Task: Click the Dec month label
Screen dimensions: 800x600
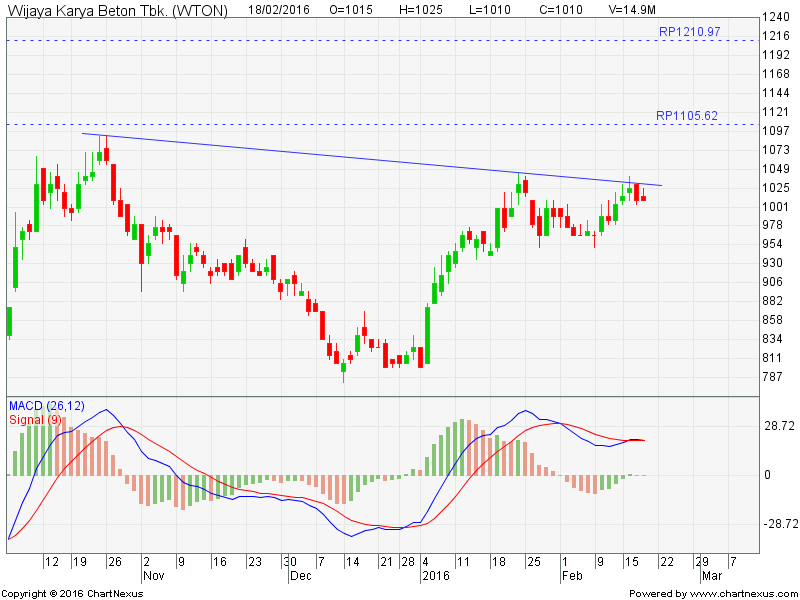Action: point(301,576)
